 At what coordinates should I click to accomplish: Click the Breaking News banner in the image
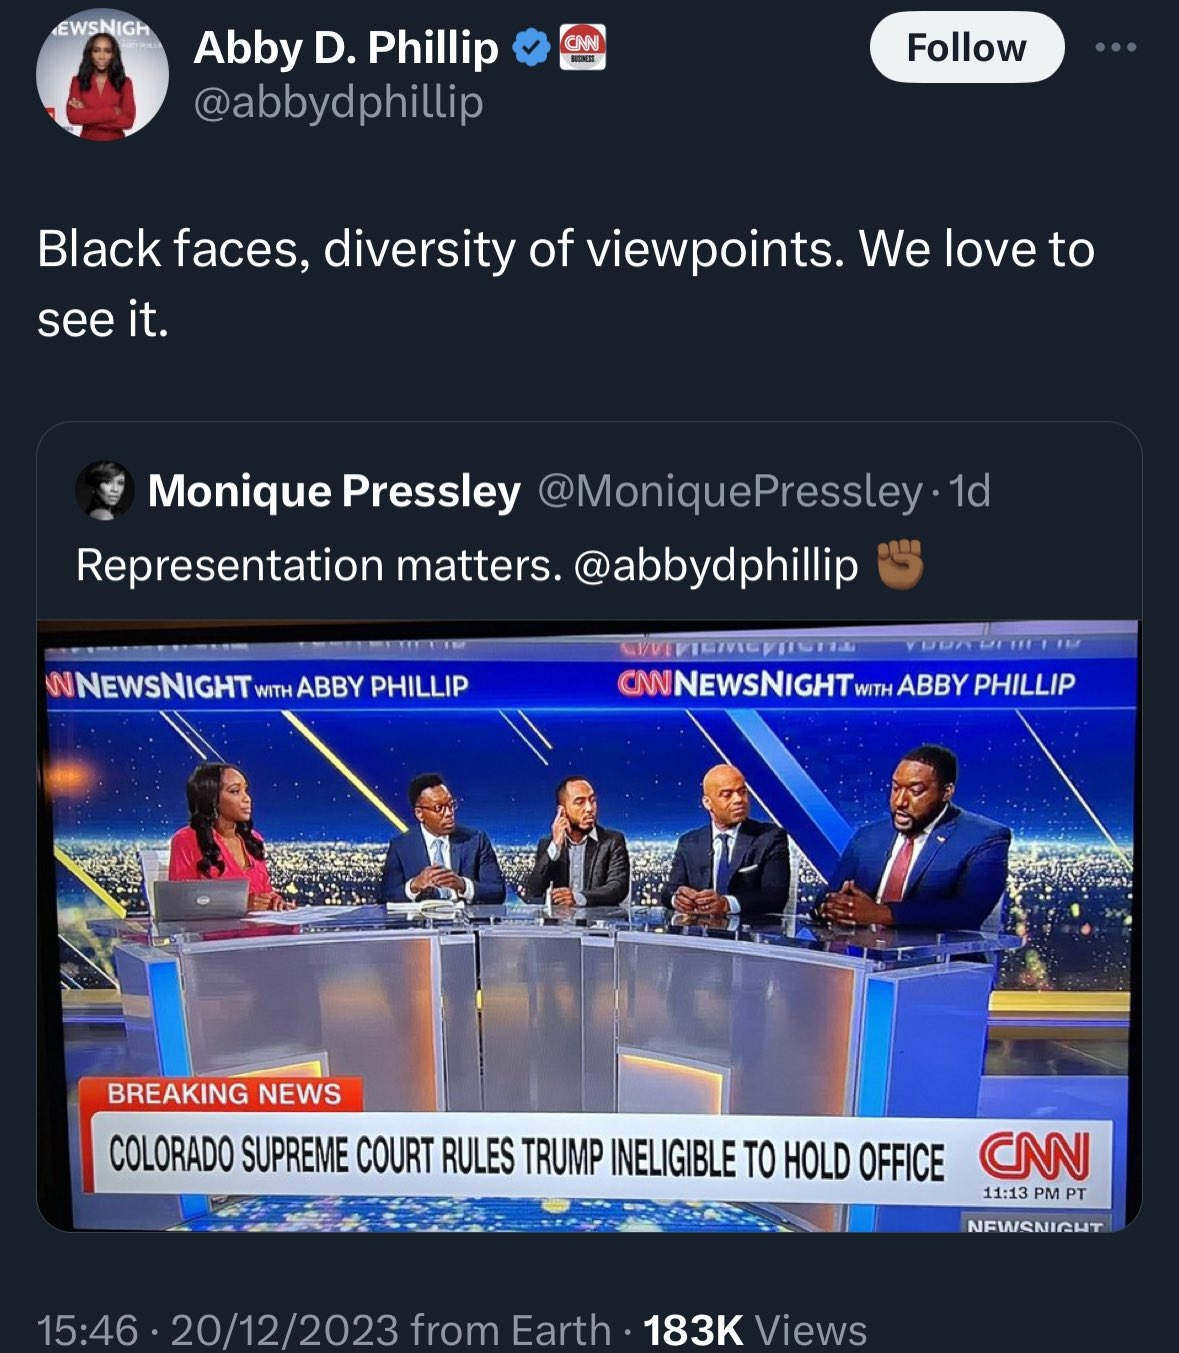223,1094
